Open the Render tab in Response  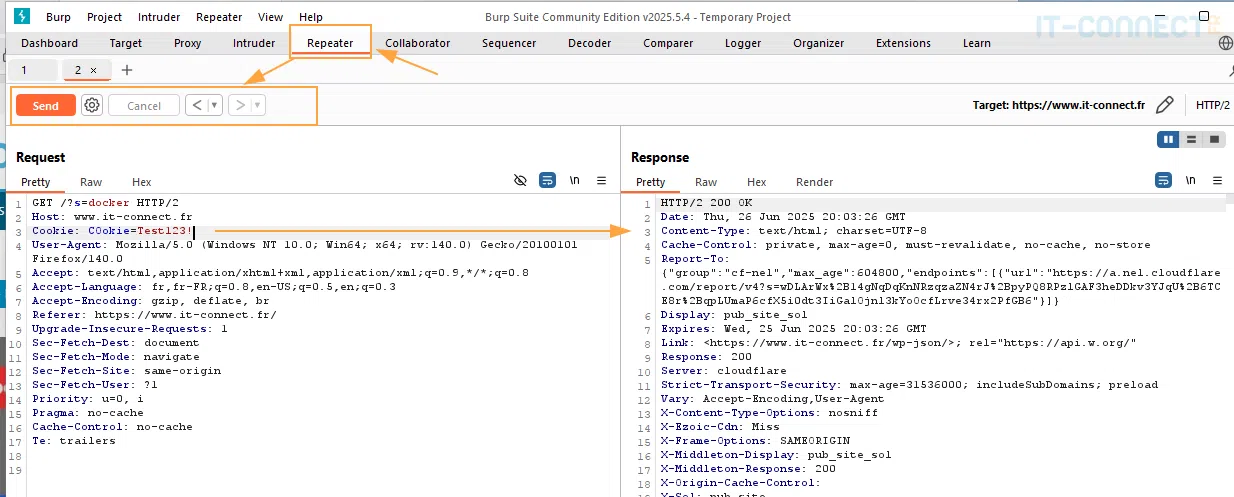point(814,182)
